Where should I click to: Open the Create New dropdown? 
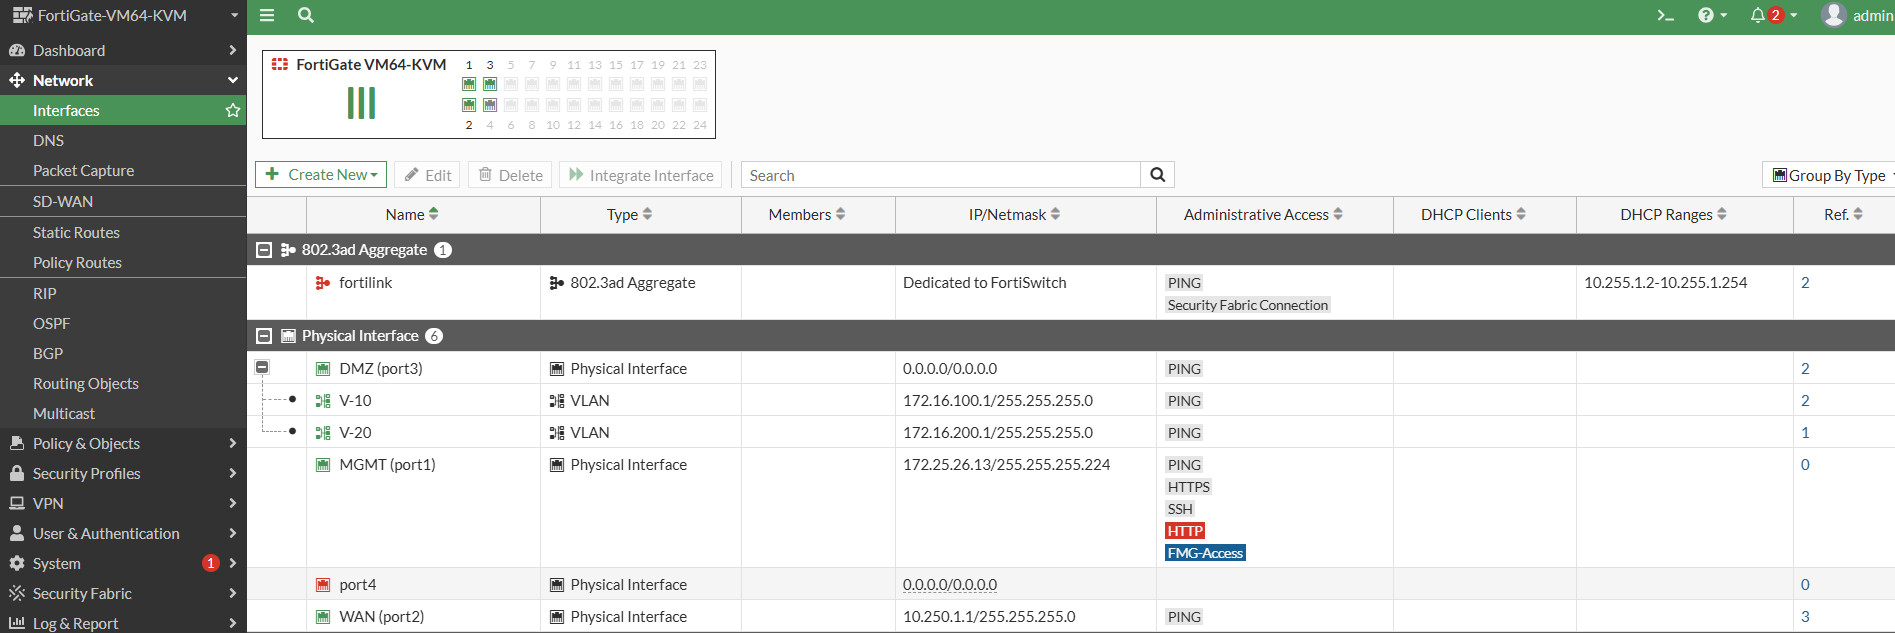[x=322, y=175]
